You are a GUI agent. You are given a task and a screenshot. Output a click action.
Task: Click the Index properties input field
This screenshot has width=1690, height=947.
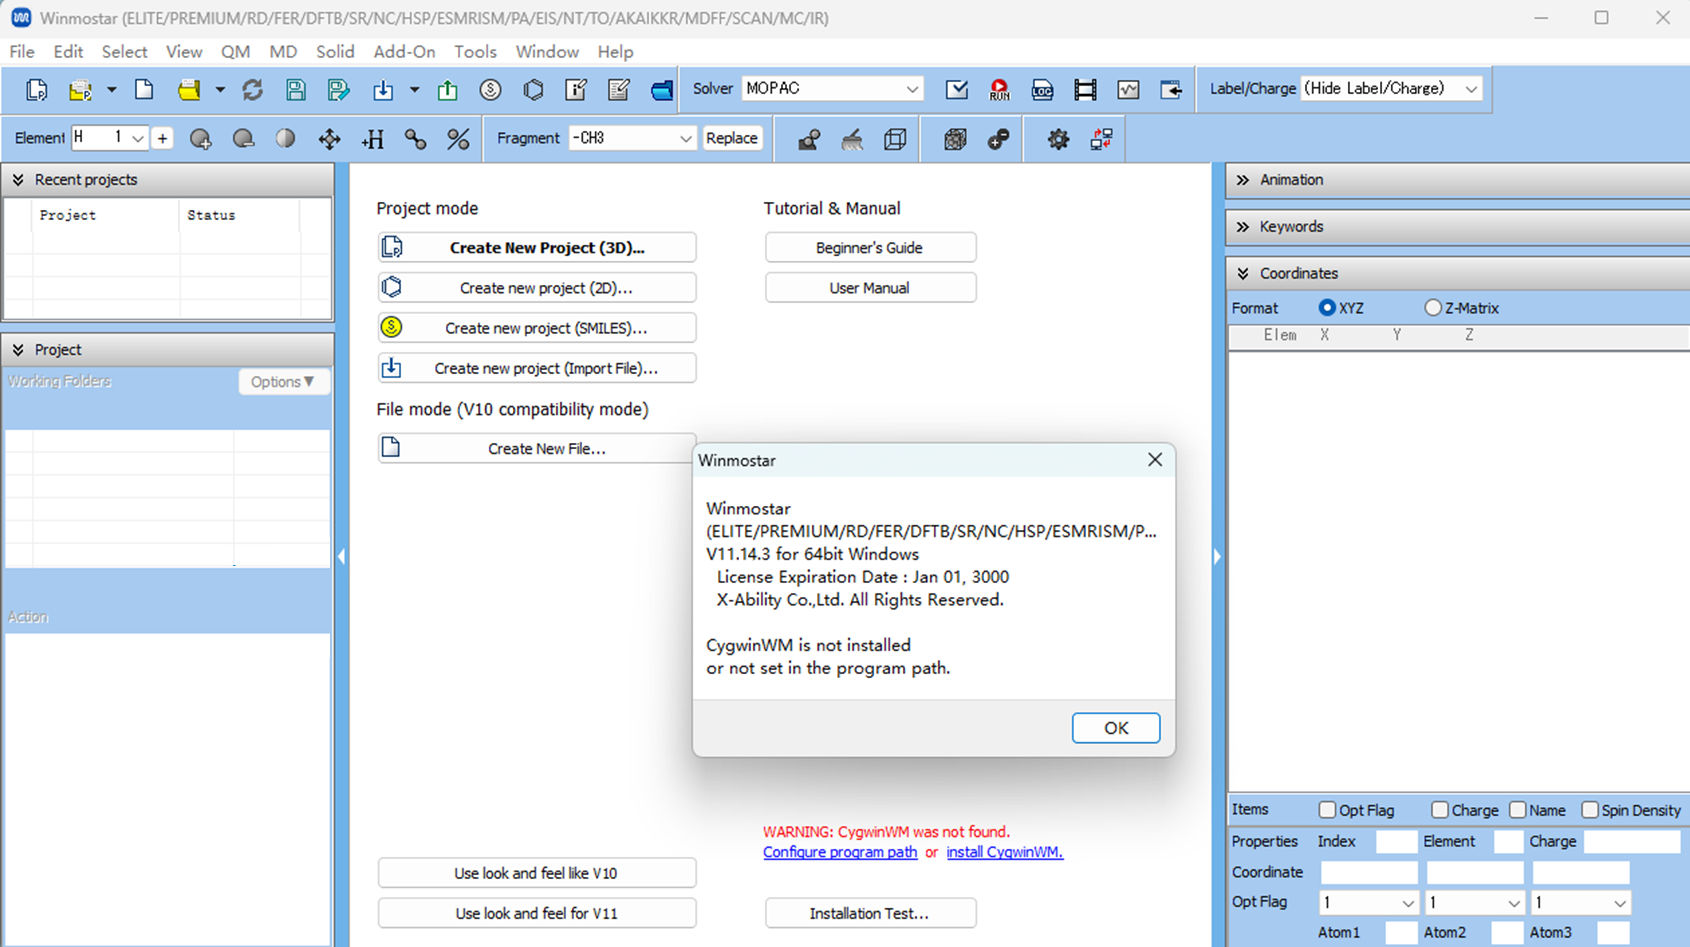tap(1396, 842)
